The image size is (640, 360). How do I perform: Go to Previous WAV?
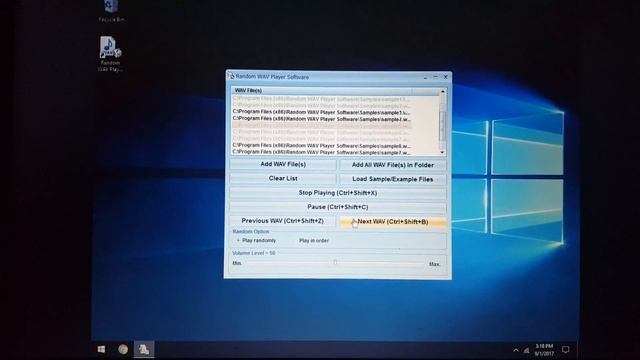coord(282,221)
